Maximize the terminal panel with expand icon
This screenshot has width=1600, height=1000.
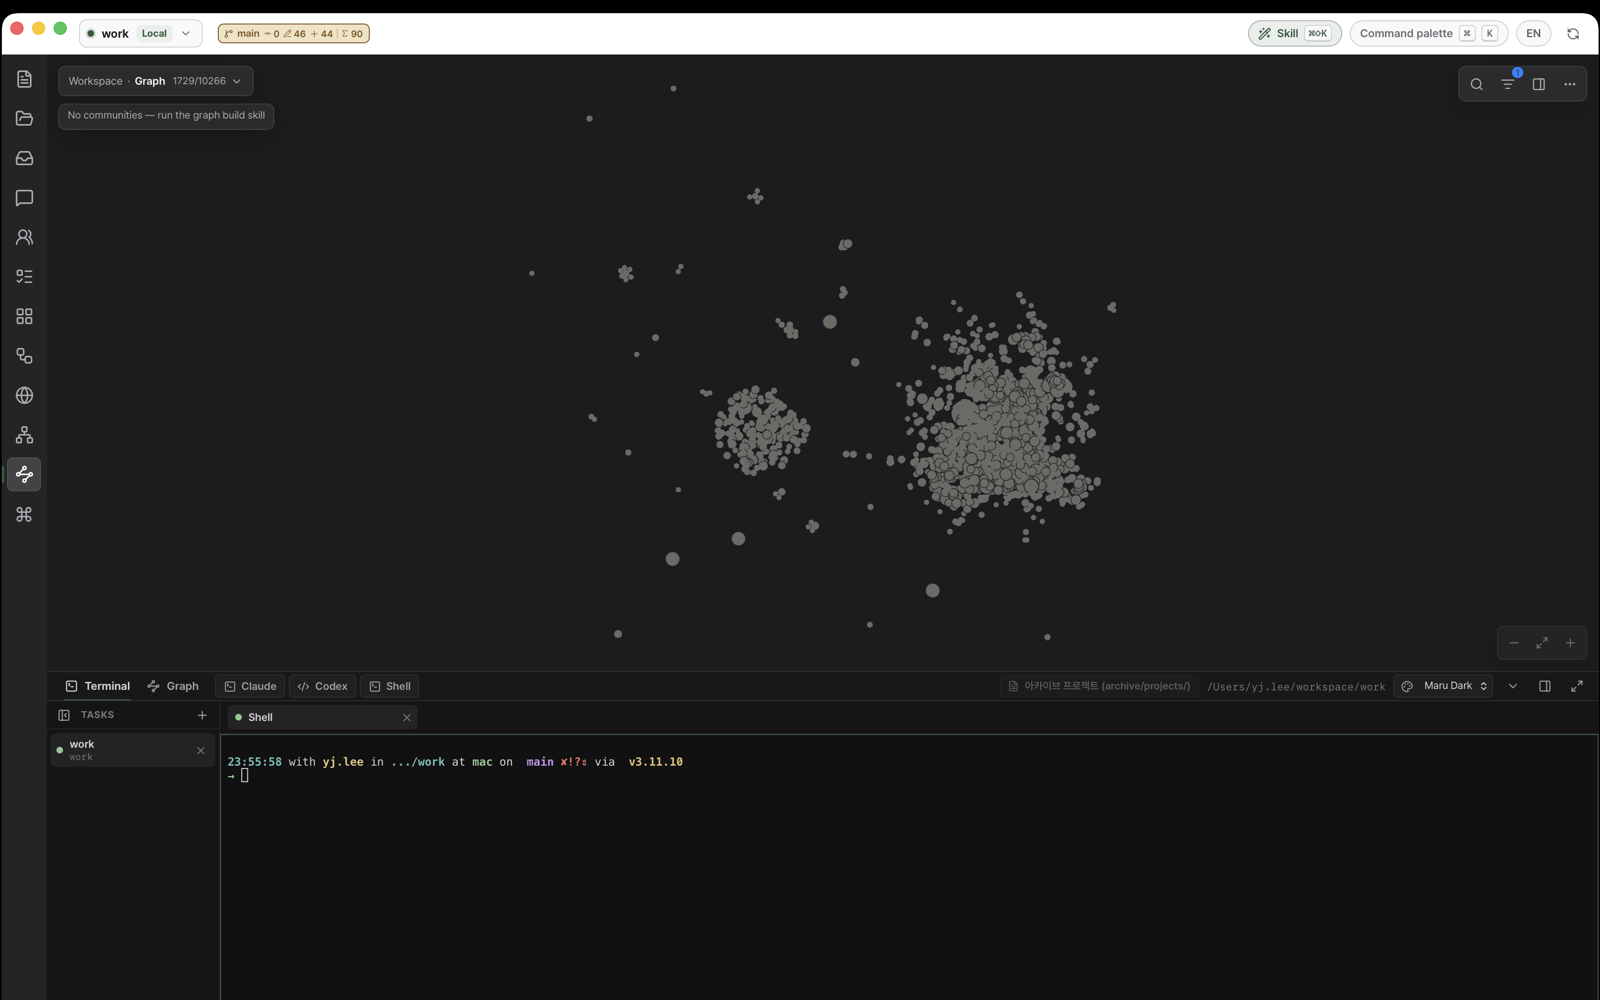1577,686
